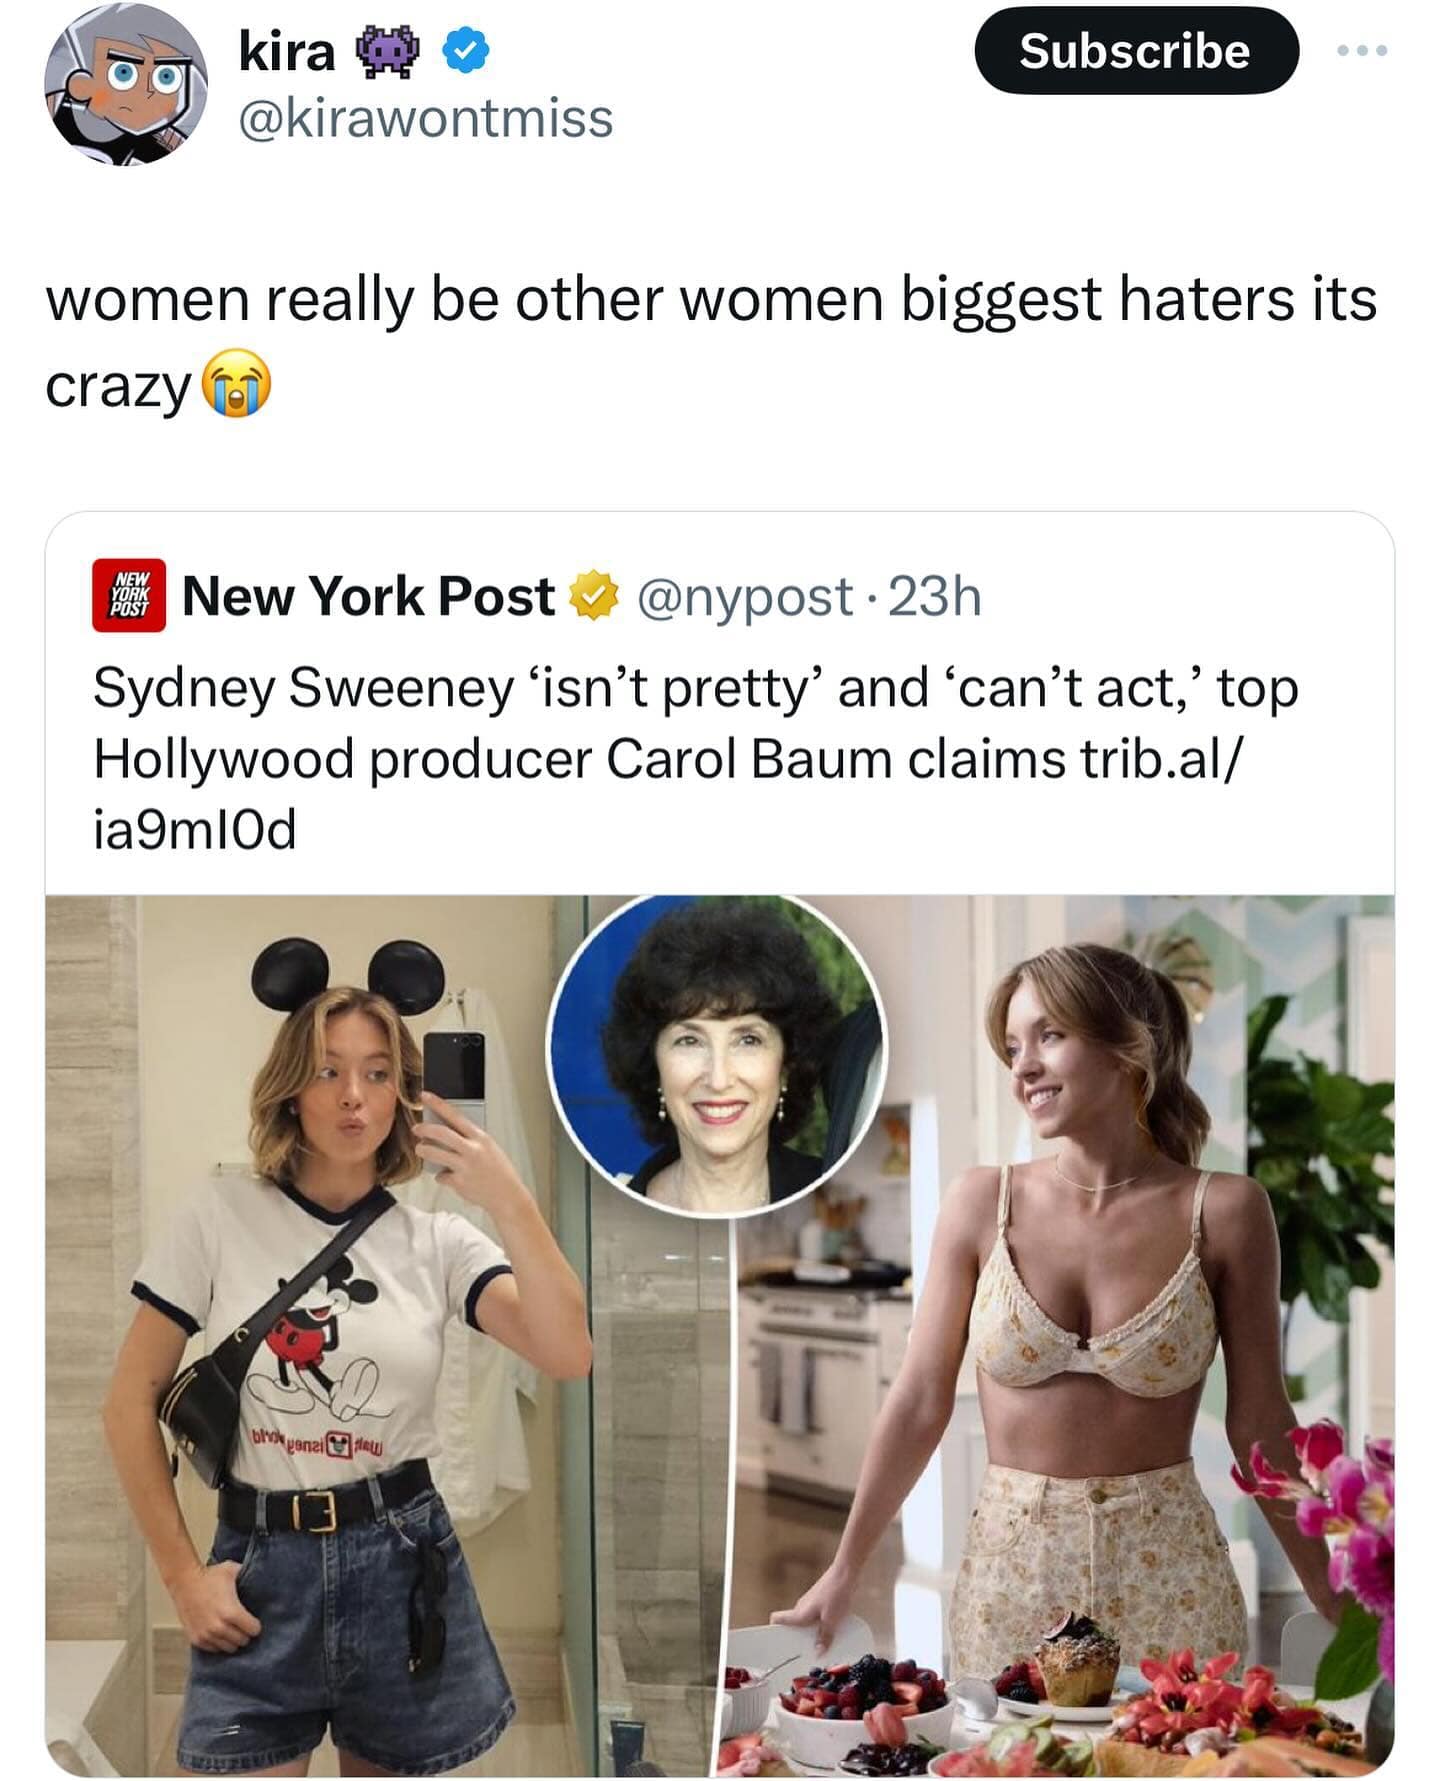This screenshot has width=1440, height=1781.
Task: Click the 23h timestamp on quoted post
Action: point(935,597)
